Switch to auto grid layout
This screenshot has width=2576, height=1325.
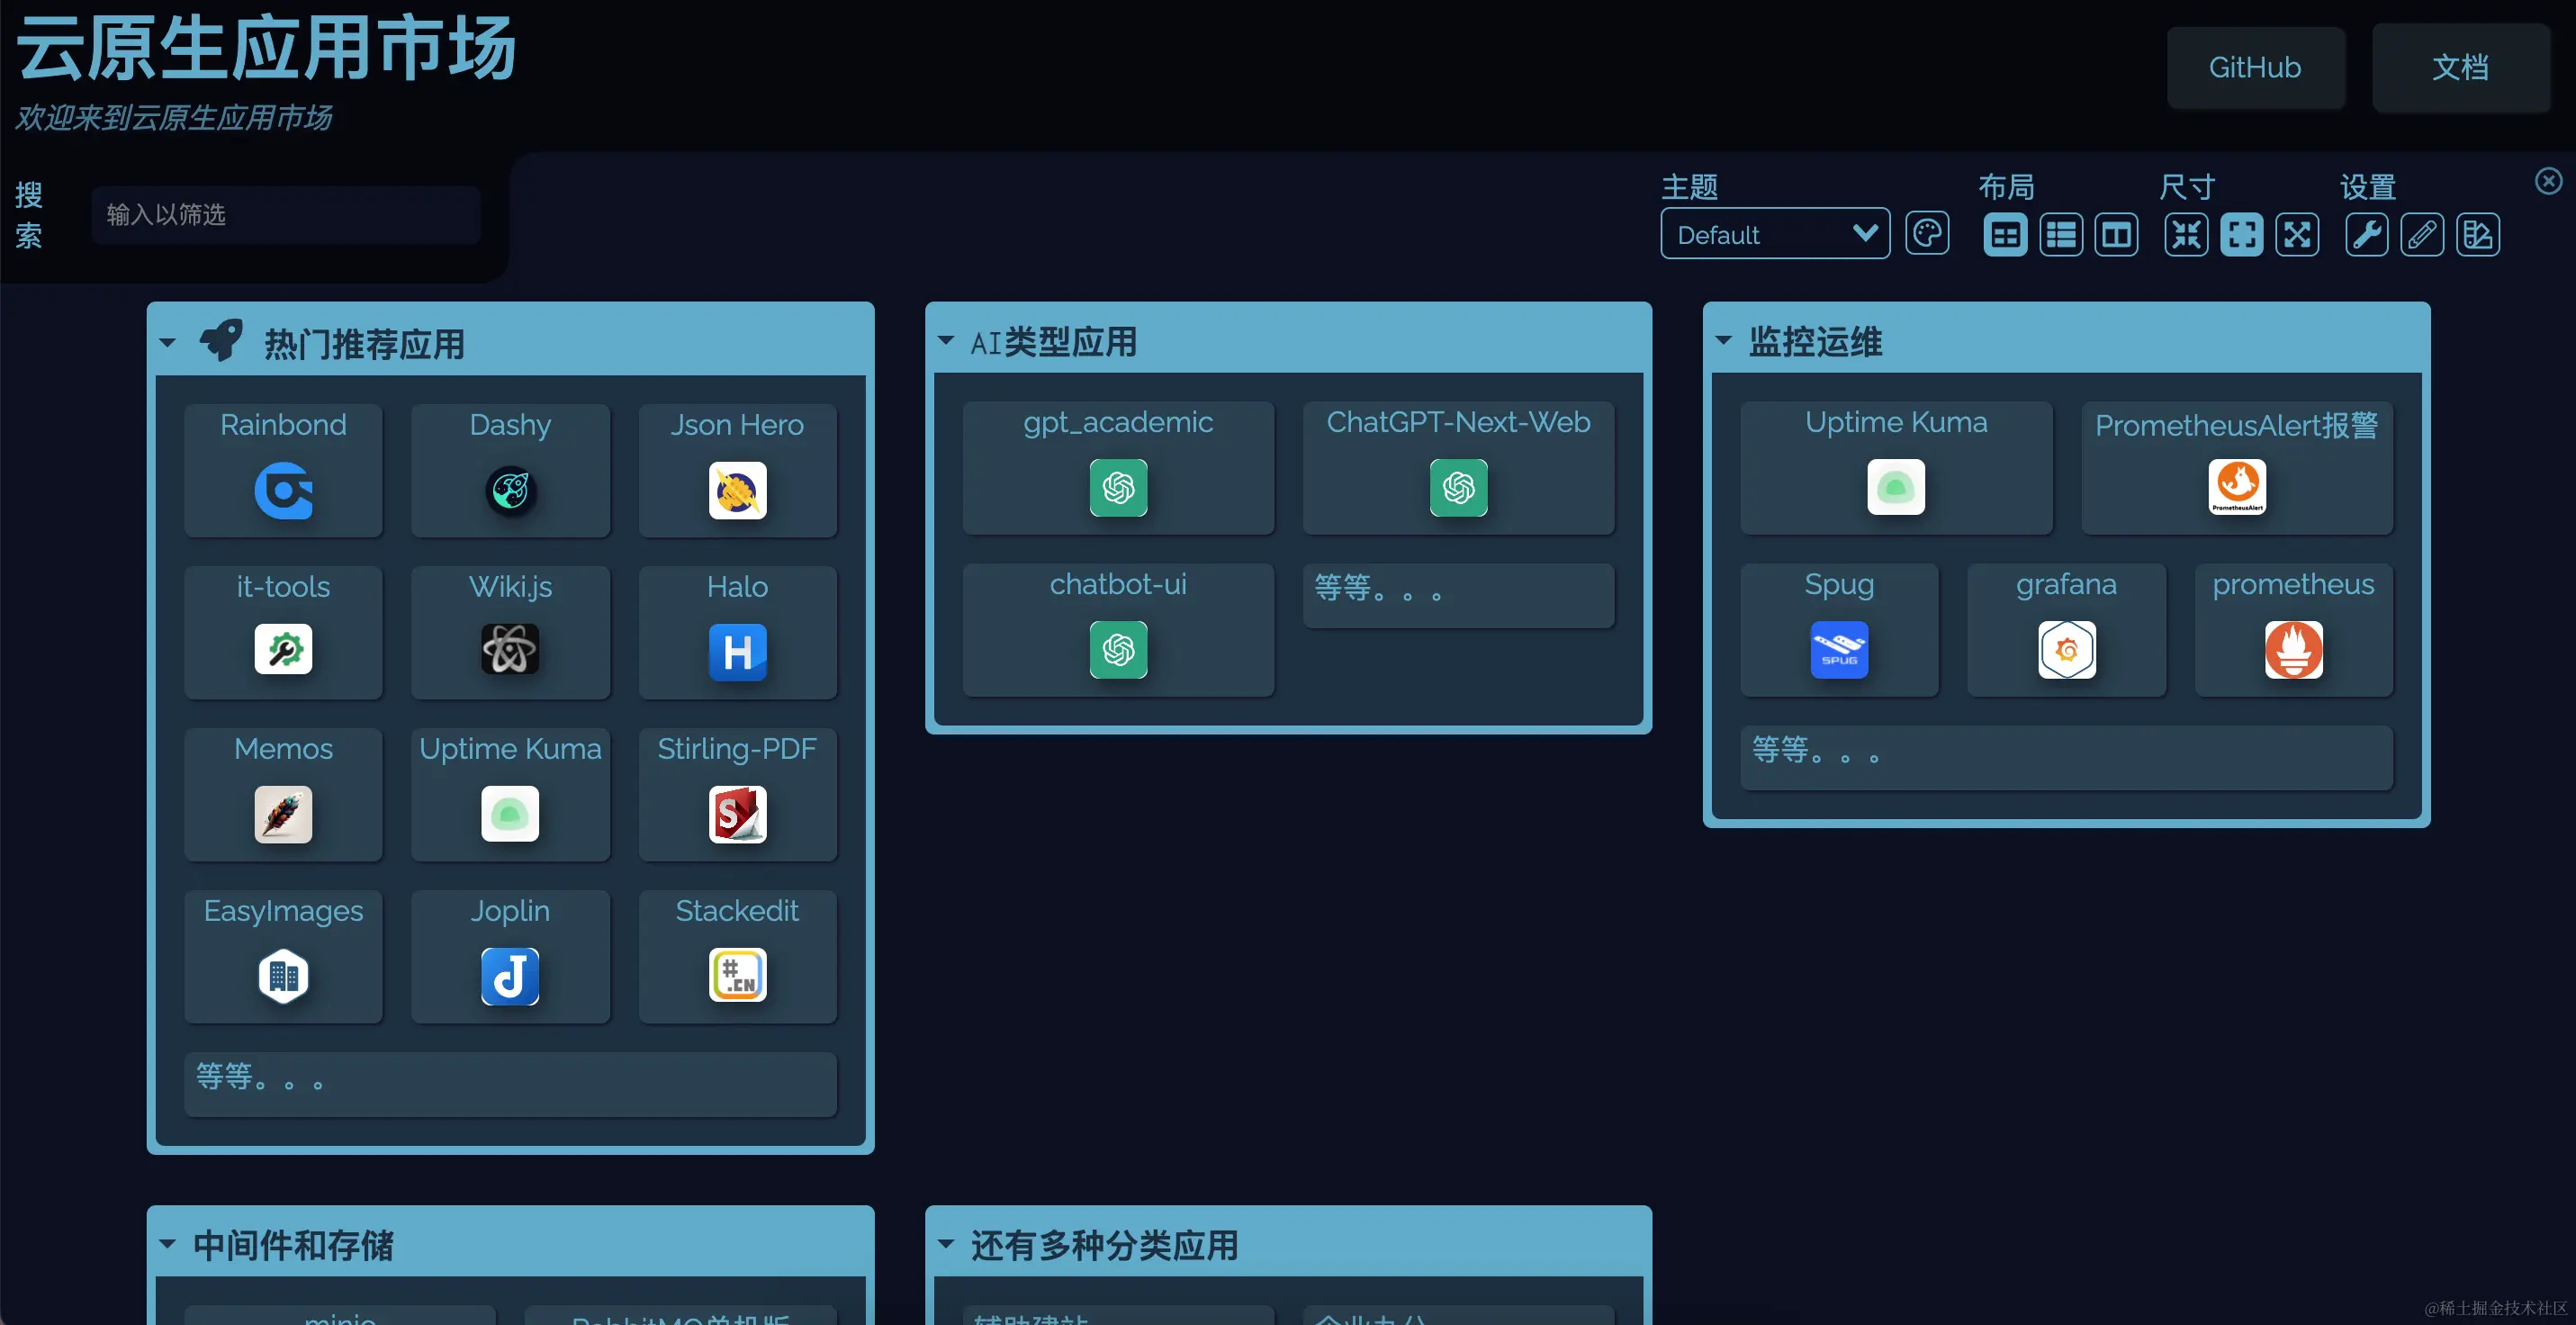point(2005,235)
